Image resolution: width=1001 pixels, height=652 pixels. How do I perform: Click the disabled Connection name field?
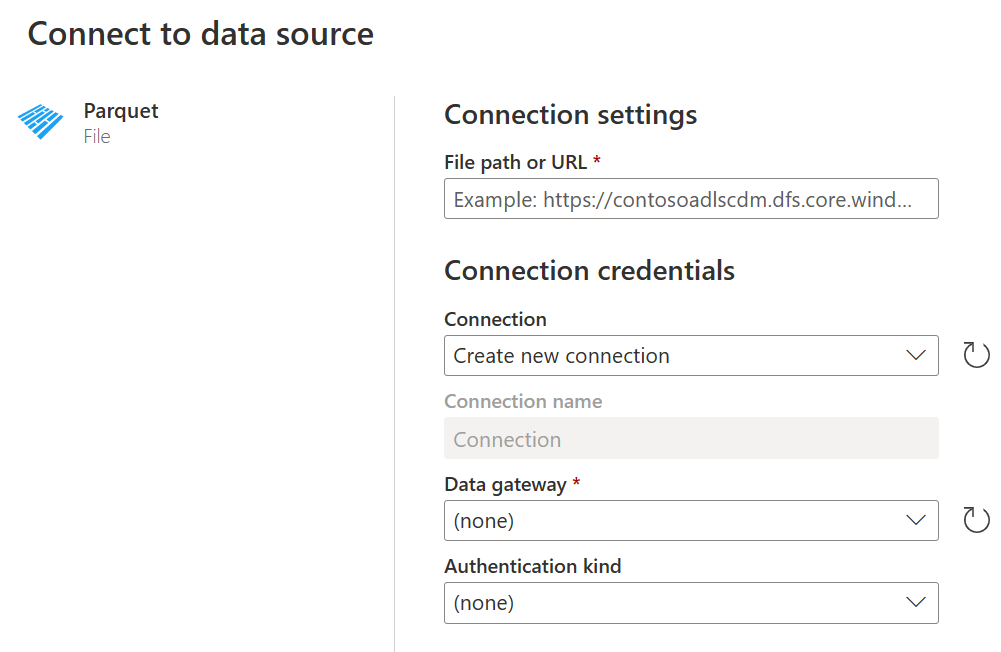(690, 439)
